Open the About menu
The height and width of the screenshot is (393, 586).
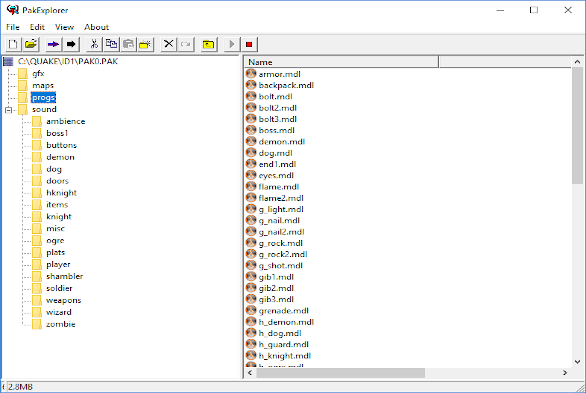click(x=96, y=27)
